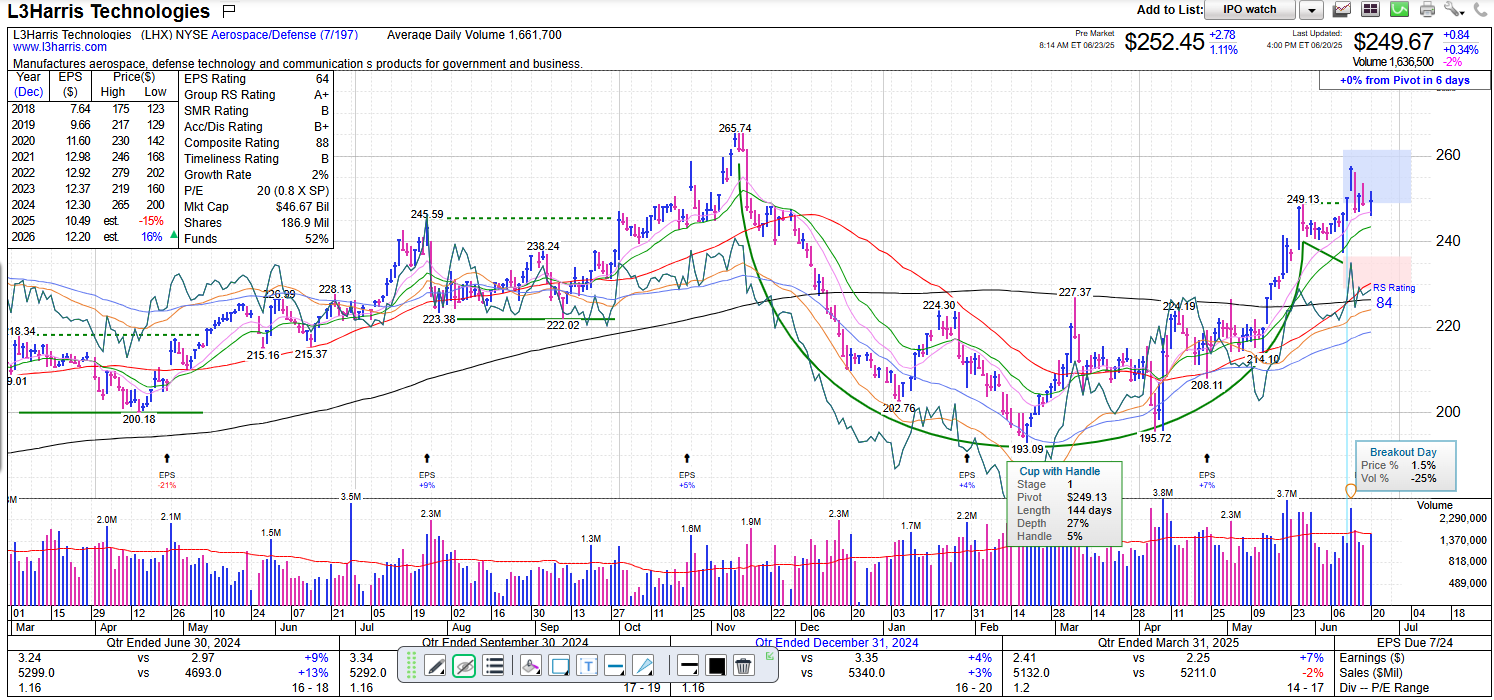Print the chart with printer icon
This screenshot has height=700, width=1494.
(1427, 10)
